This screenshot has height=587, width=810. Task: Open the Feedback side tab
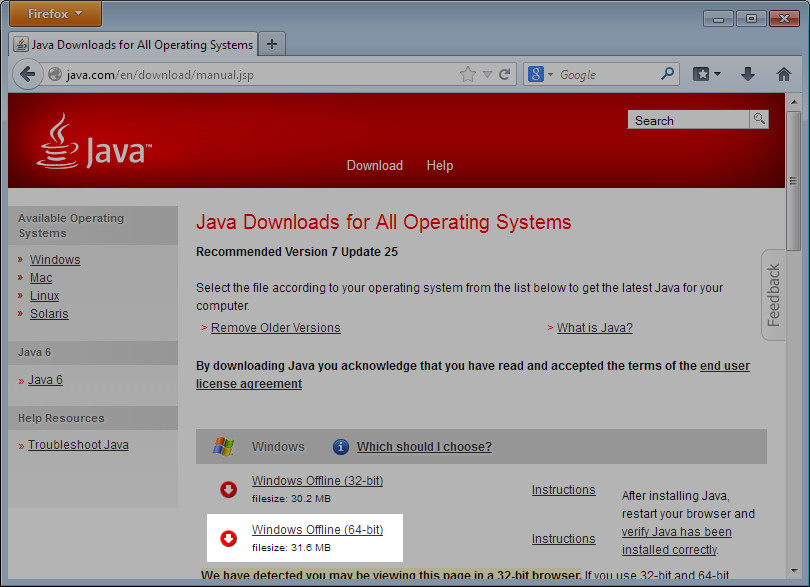[773, 295]
